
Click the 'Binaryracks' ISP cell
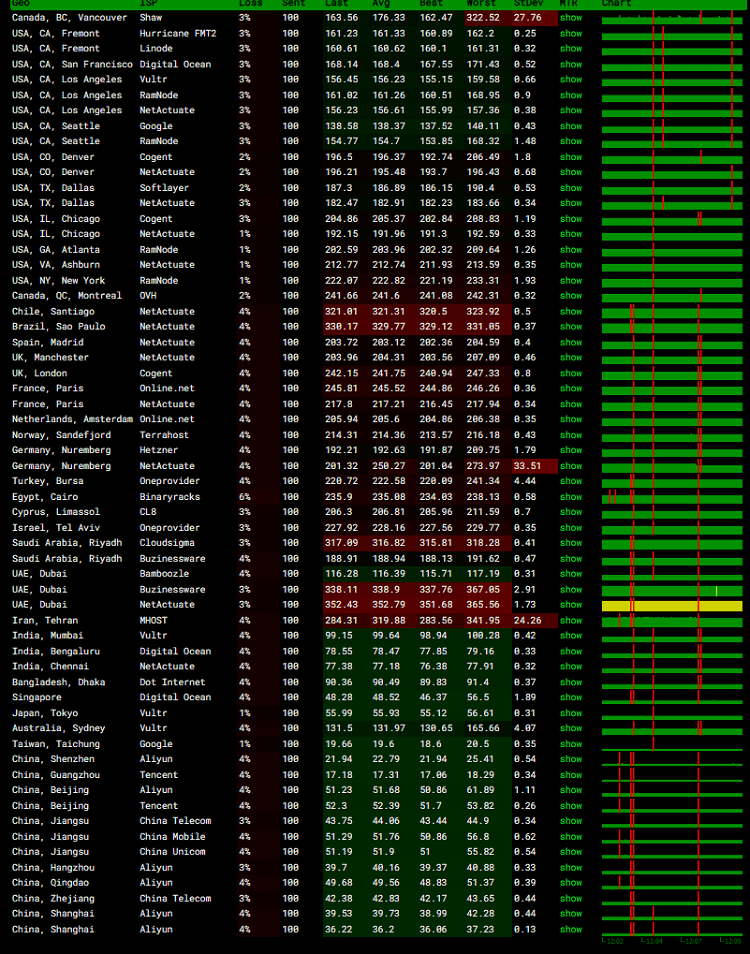(170, 497)
